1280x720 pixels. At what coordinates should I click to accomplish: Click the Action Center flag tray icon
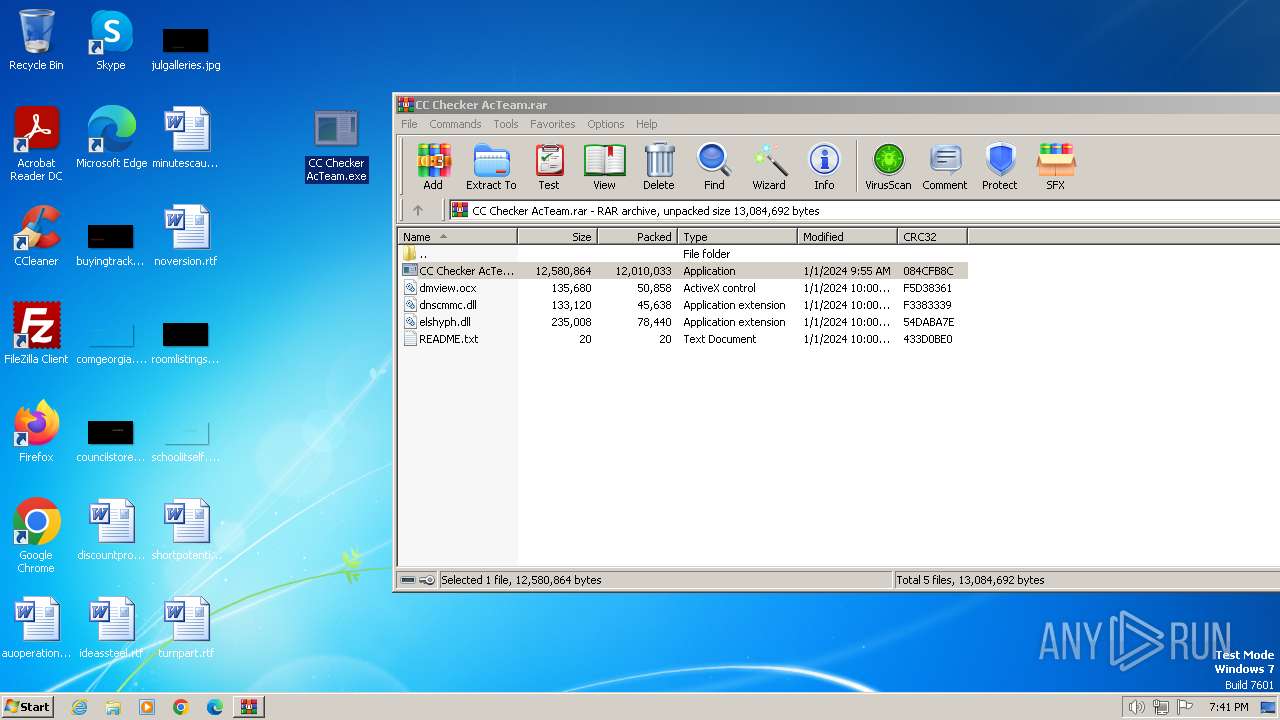coord(1185,707)
